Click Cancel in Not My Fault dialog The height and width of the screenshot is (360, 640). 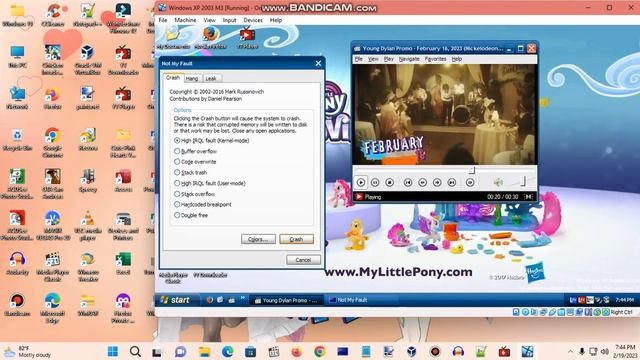tap(303, 260)
